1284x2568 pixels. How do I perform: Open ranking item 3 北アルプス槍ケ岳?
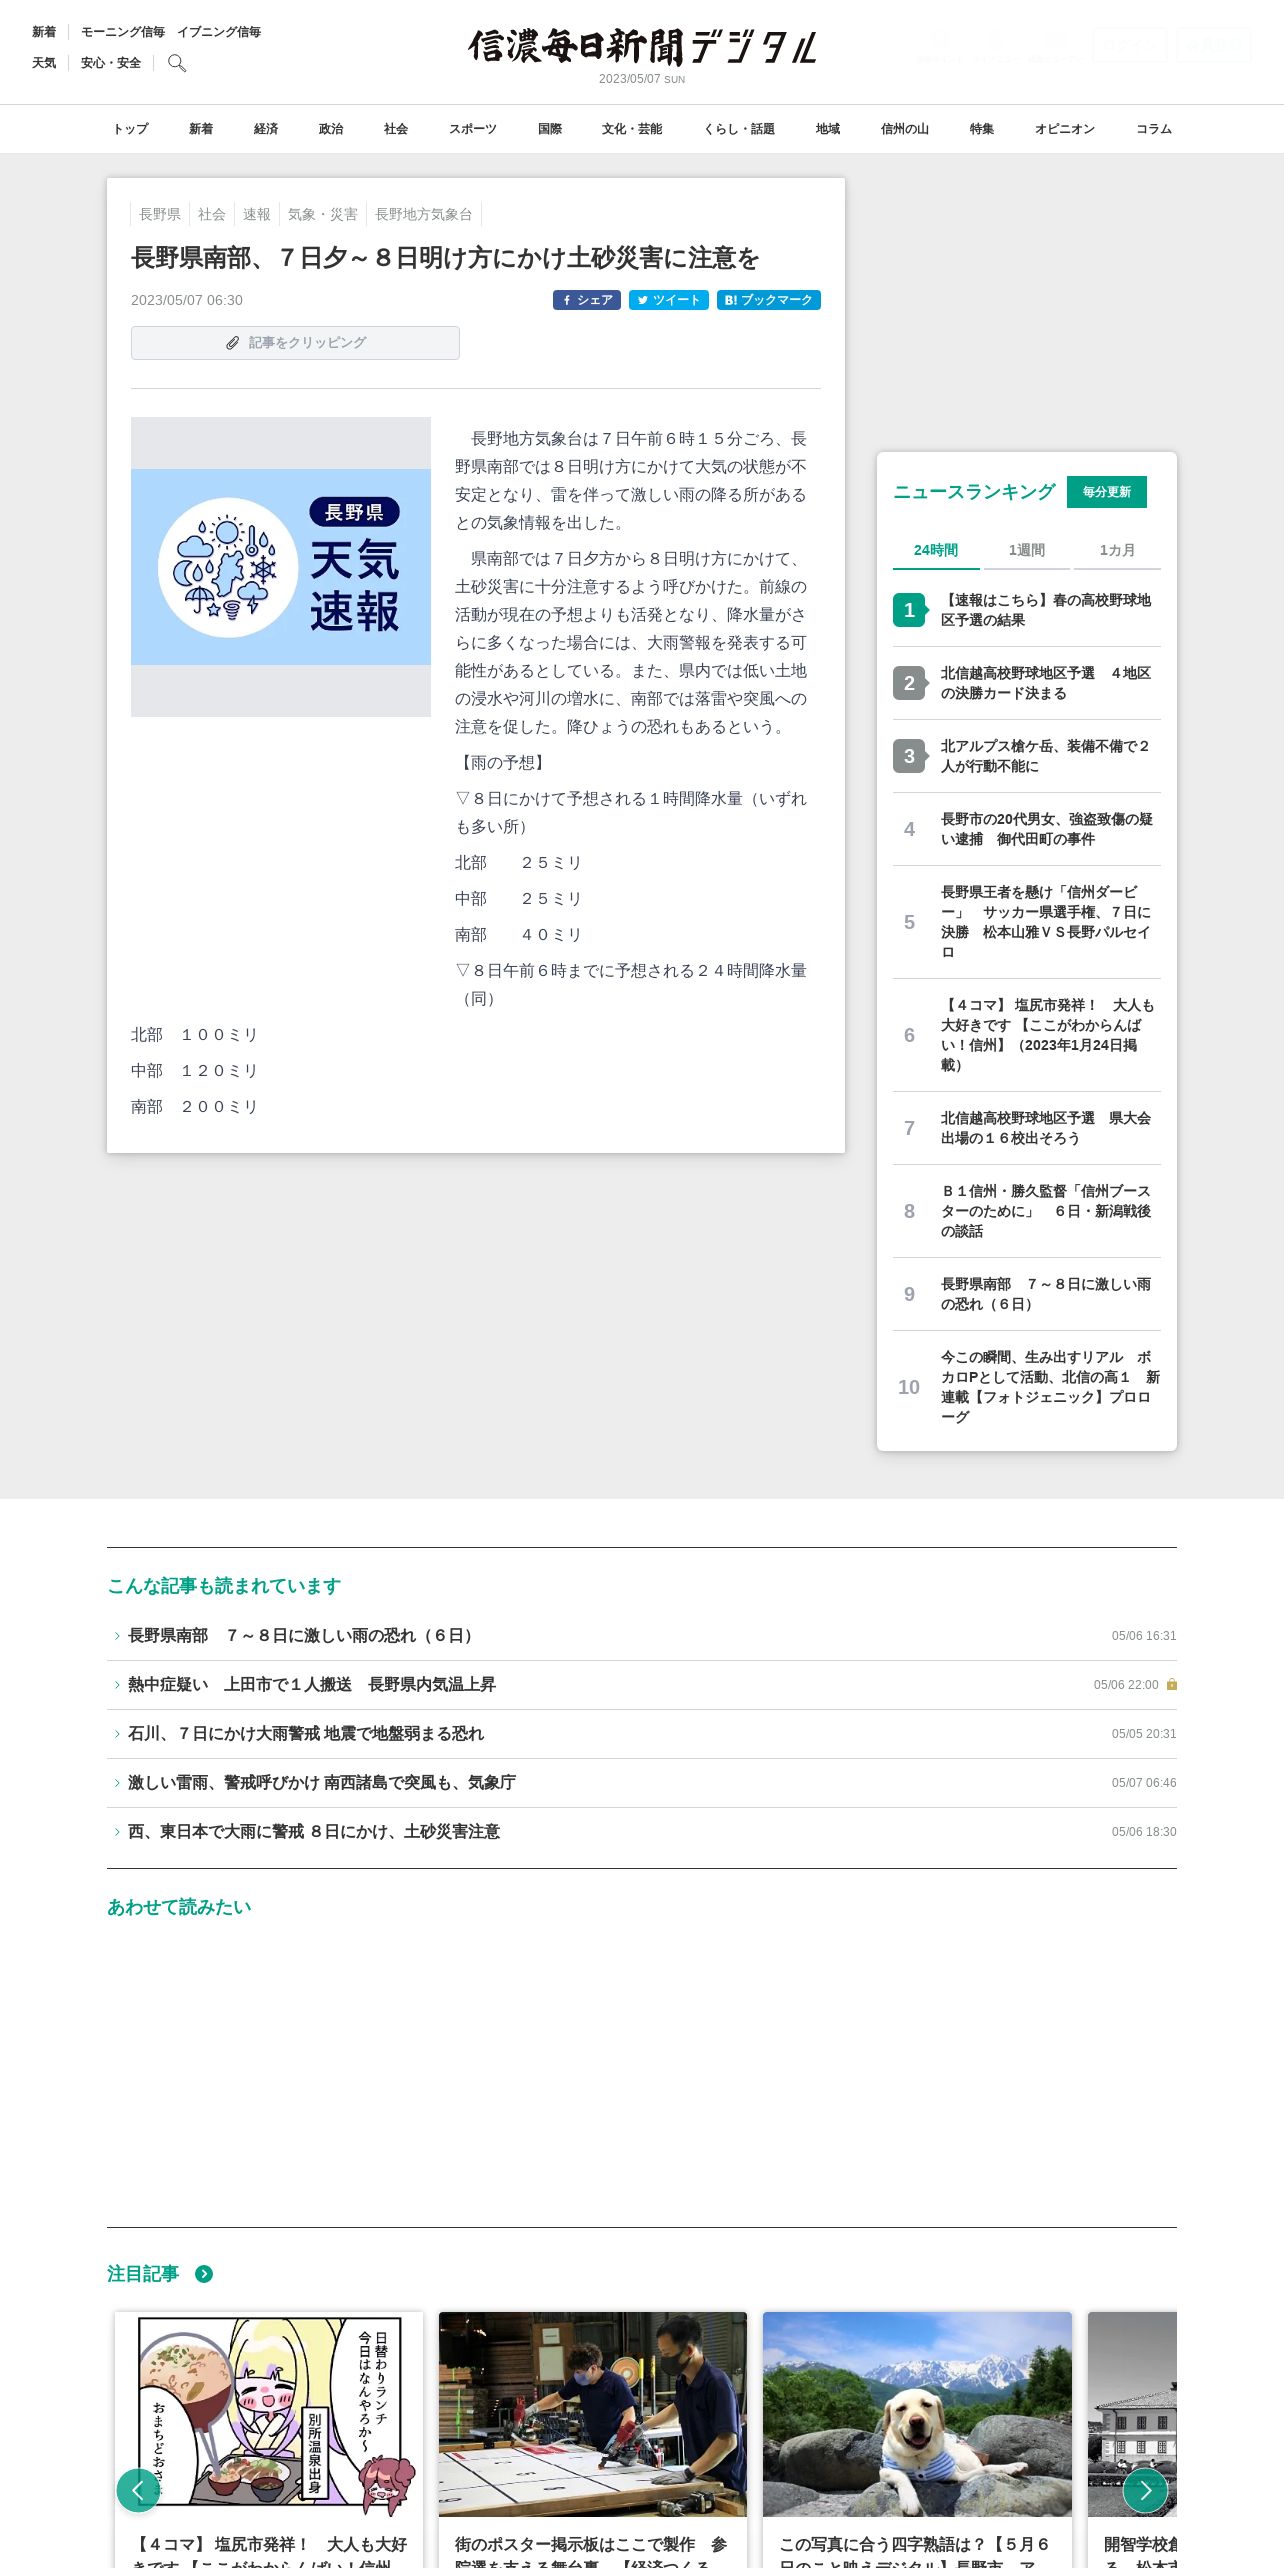pyautogui.click(x=1027, y=756)
